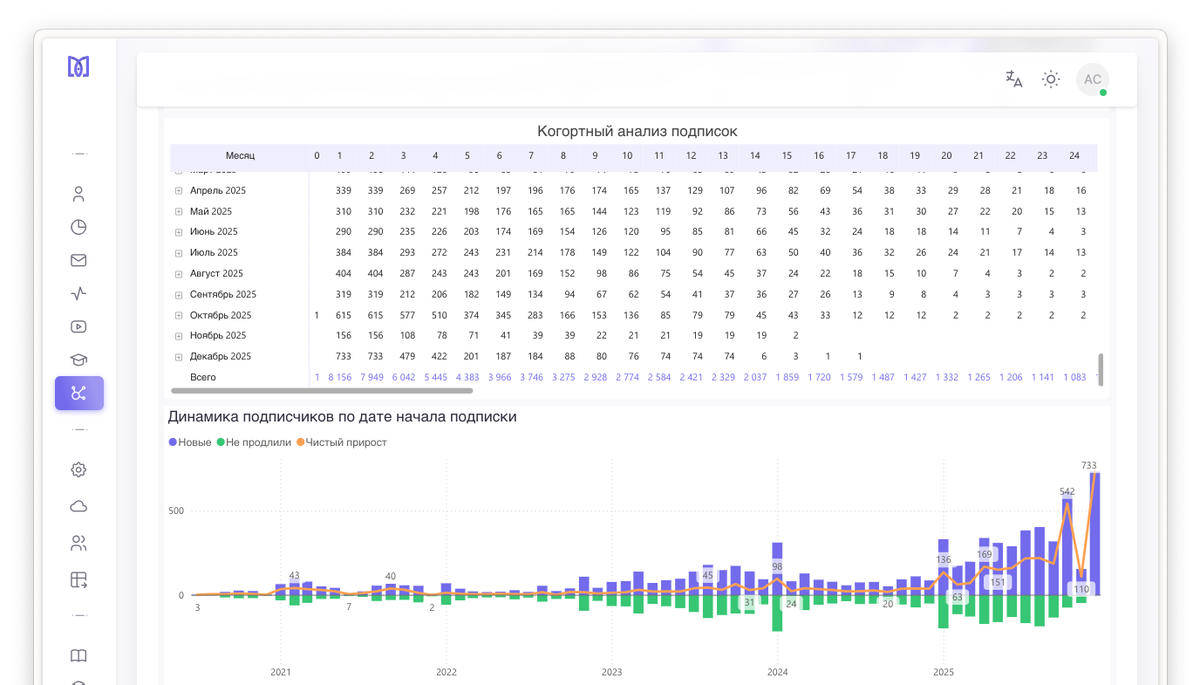Open the user profile sidebar icon
1200x685 pixels.
coord(79,194)
